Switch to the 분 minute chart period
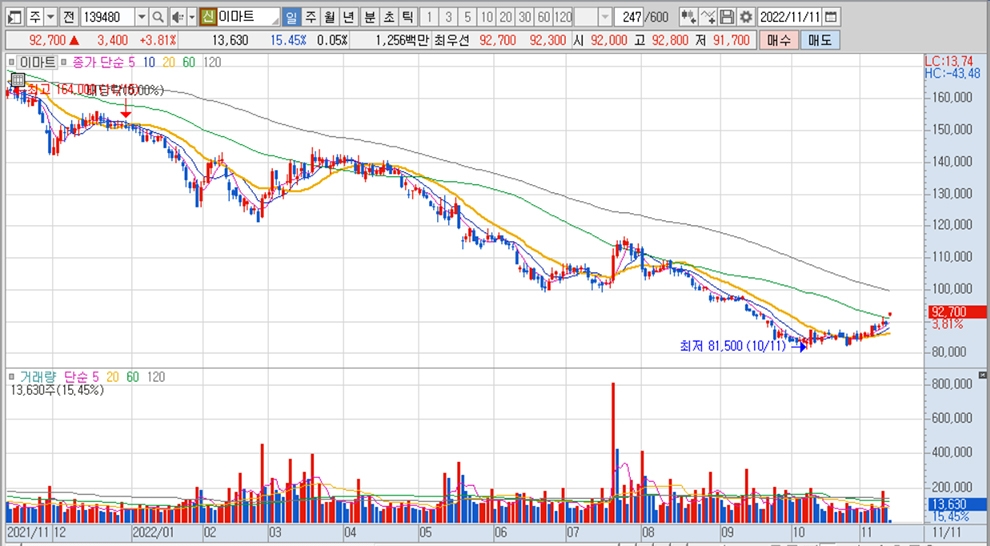Screen dimensions: 990x546 [369, 17]
